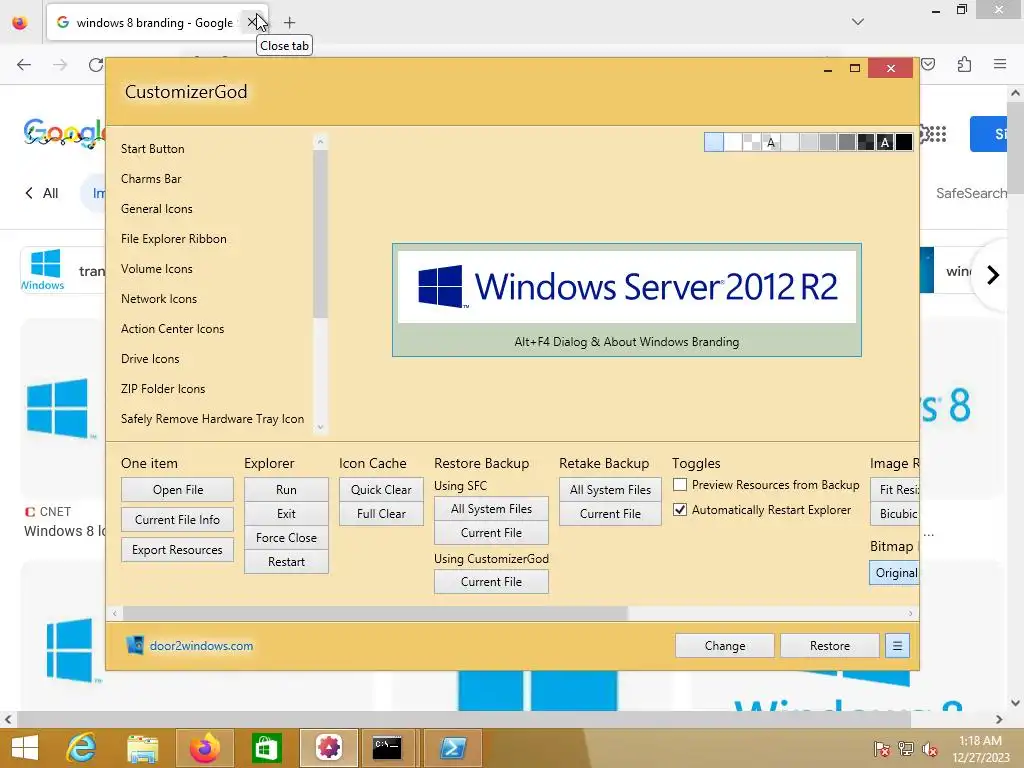Enable Preview Resources from Backup checkbox

[x=680, y=485]
